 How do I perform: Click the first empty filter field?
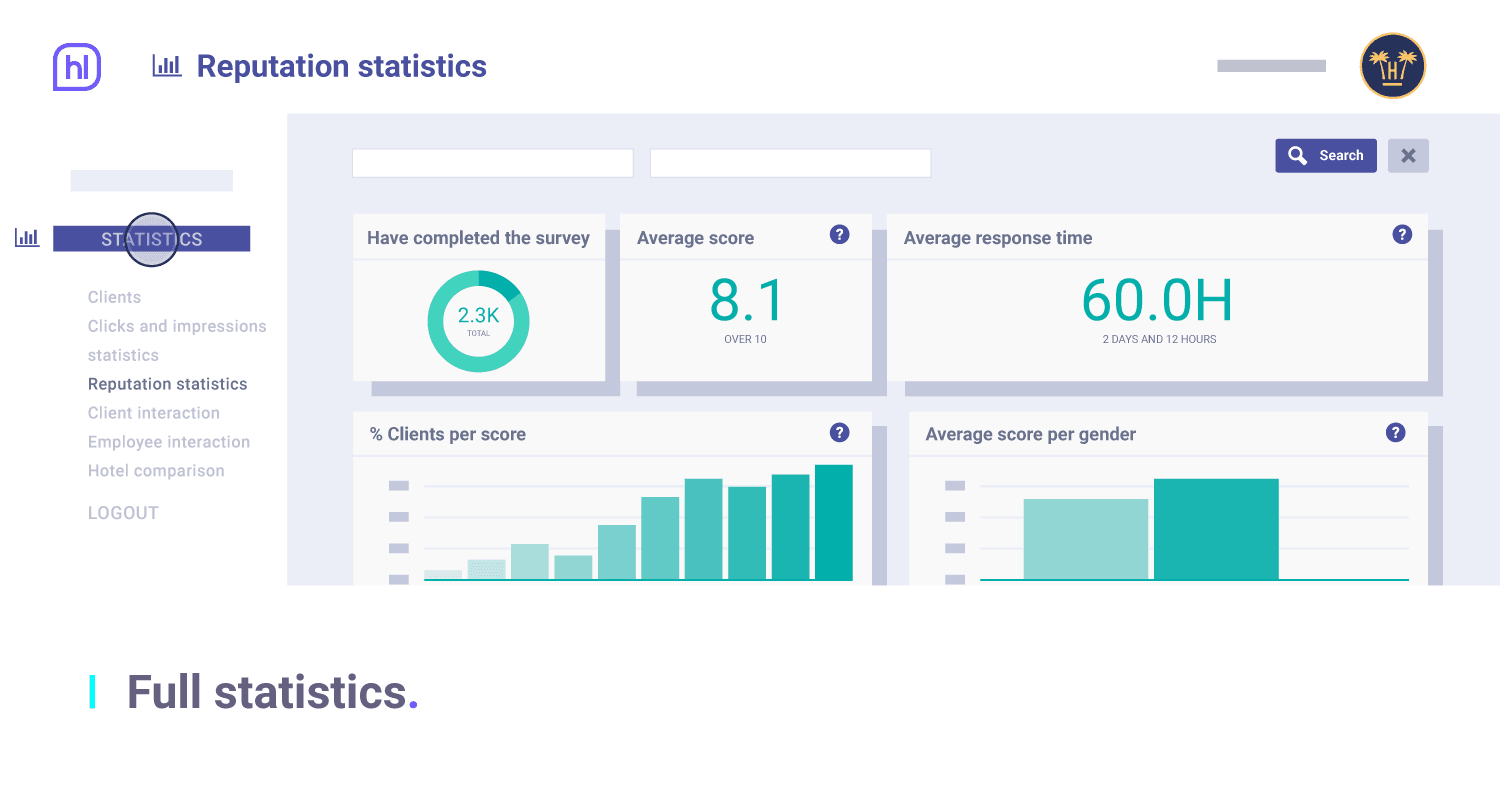pyautogui.click(x=492, y=163)
